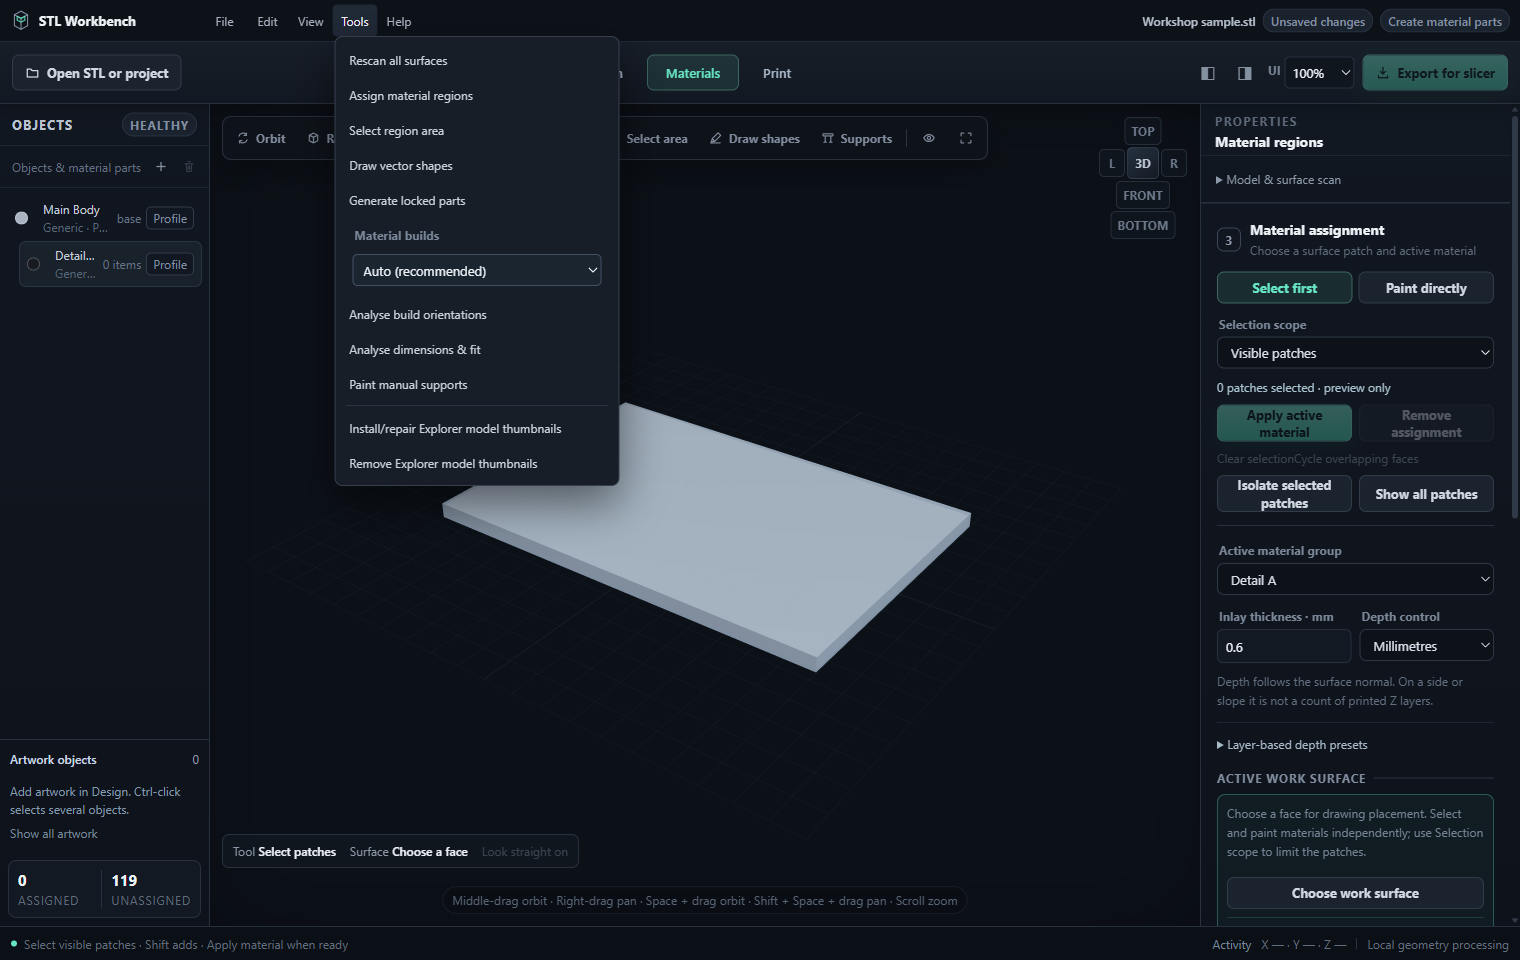Open Material builds Auto (recommended) dropdown

(477, 271)
